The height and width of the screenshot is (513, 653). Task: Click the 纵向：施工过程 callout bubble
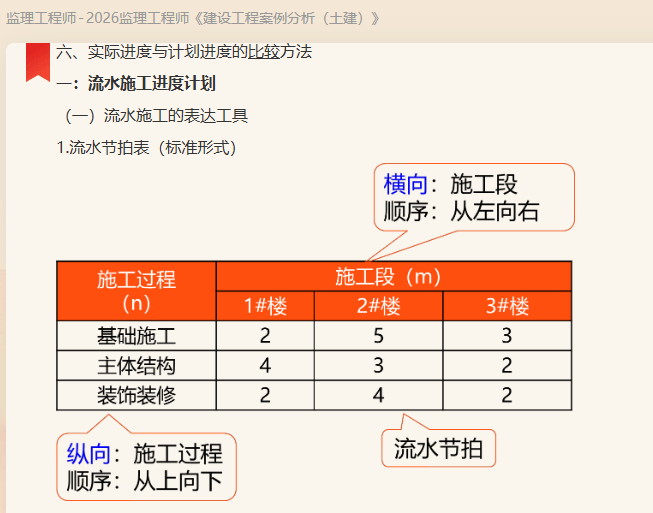(145, 466)
